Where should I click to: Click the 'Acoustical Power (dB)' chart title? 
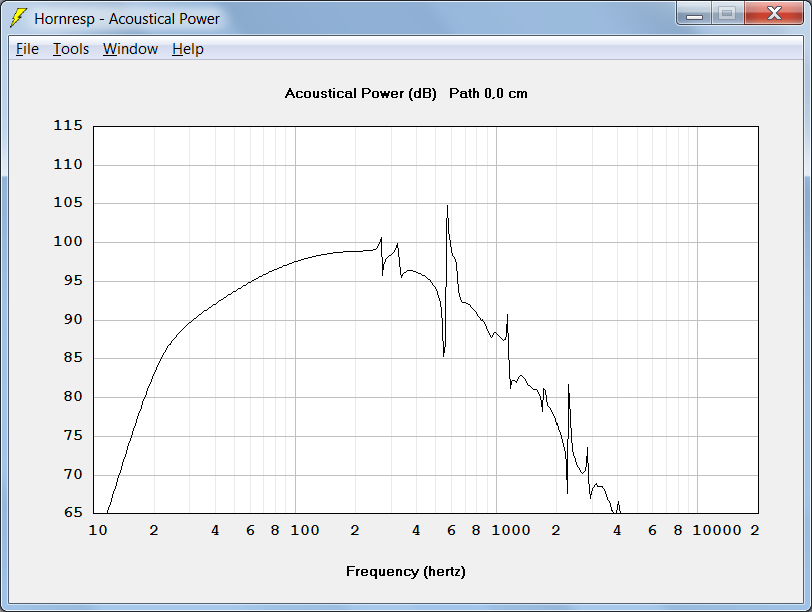pyautogui.click(x=360, y=93)
